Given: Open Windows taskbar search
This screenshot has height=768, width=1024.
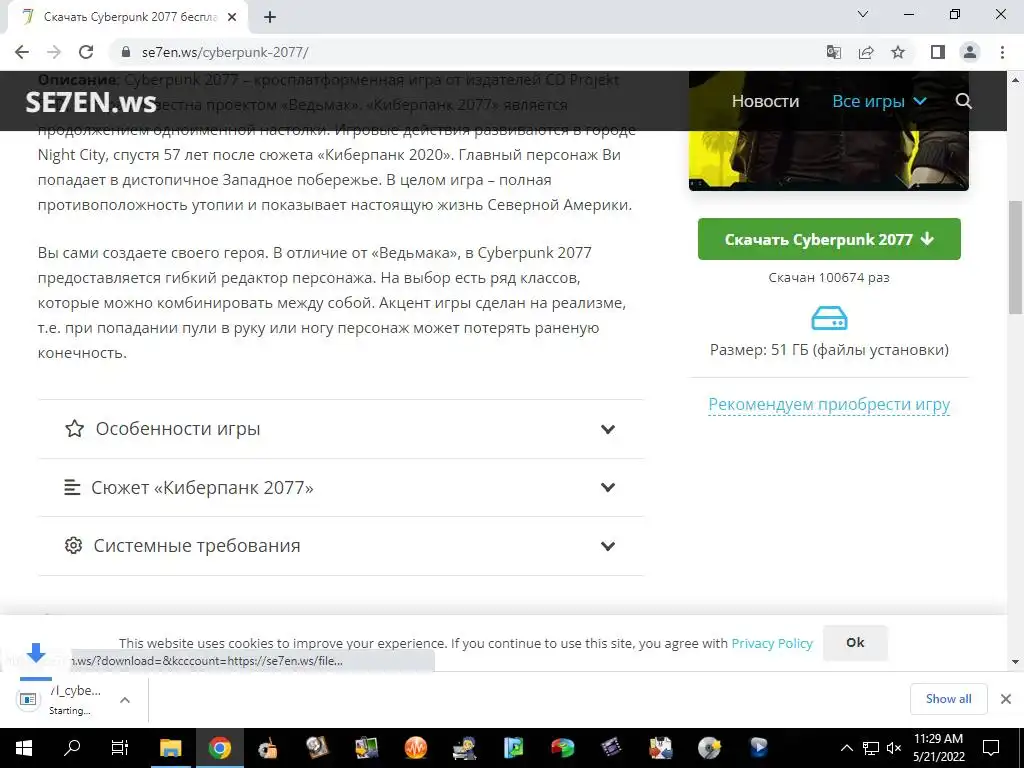Looking at the screenshot, I should 72,748.
